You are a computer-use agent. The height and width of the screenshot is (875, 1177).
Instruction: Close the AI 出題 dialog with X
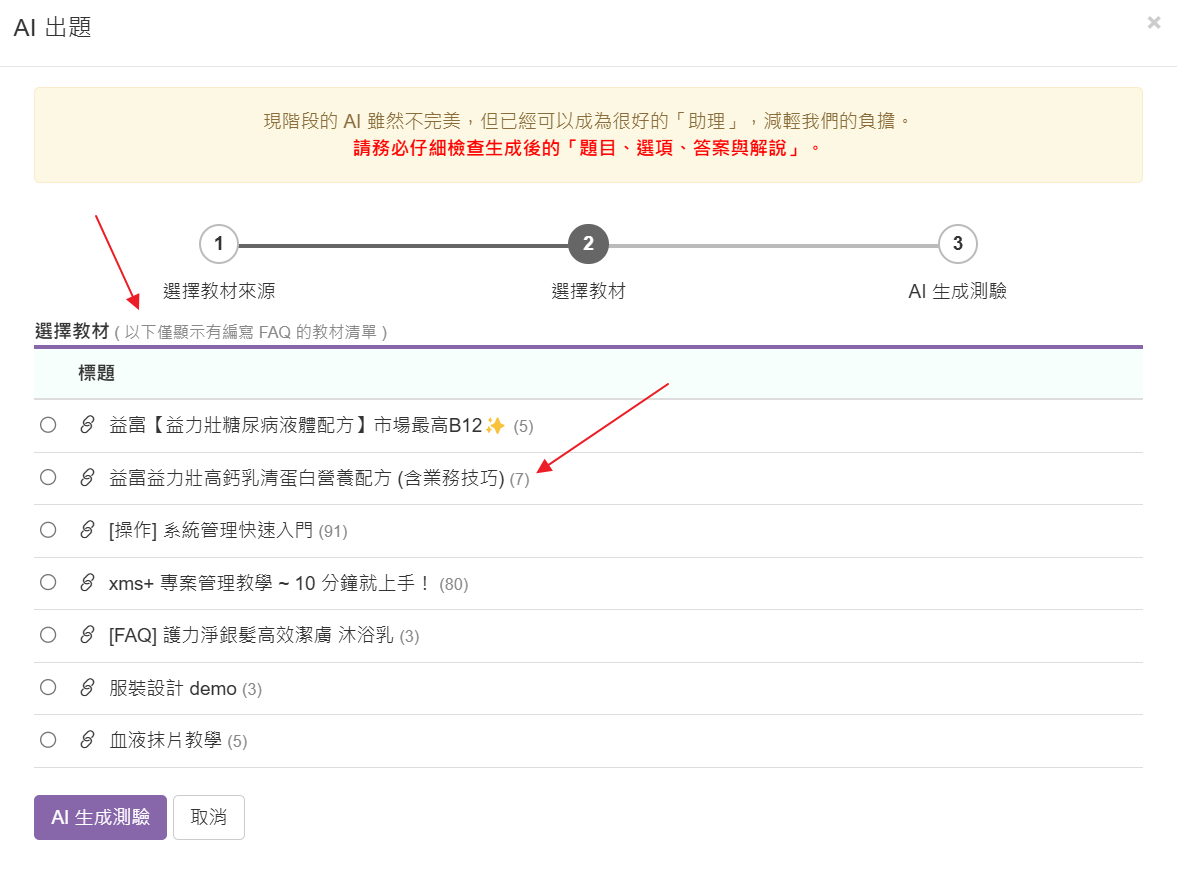point(1153,23)
